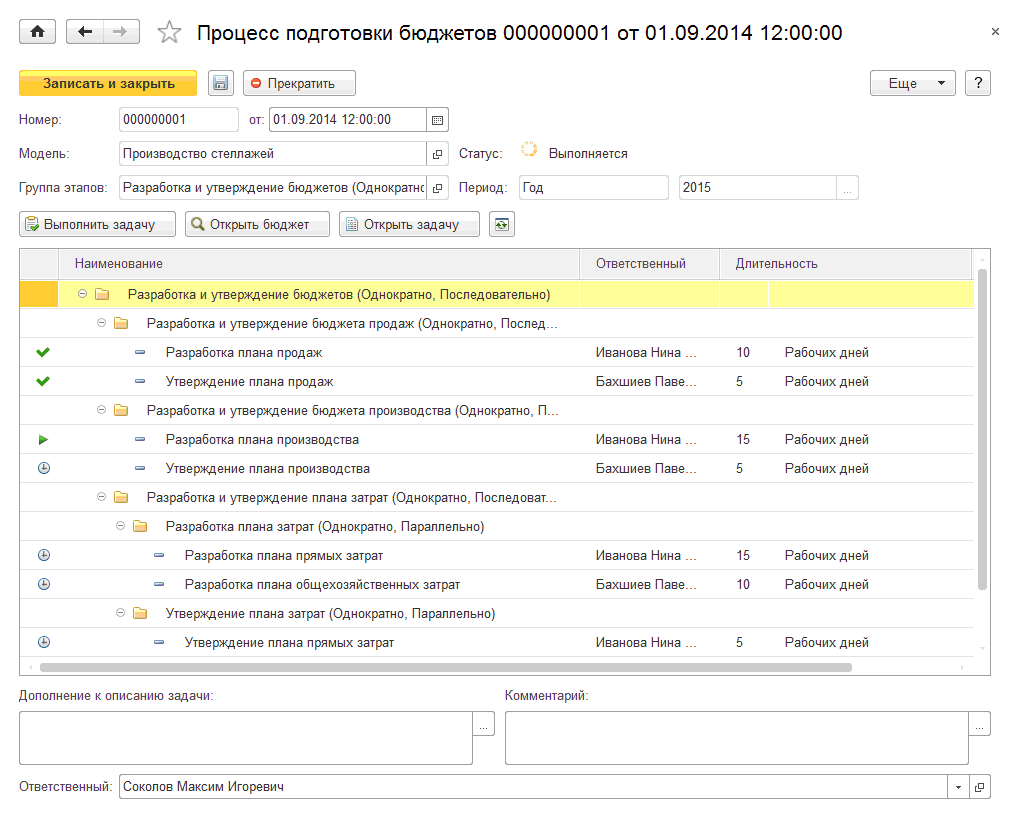Click the Выполнить задачу button
The width and height of the screenshot is (1017, 813).
click(98, 225)
